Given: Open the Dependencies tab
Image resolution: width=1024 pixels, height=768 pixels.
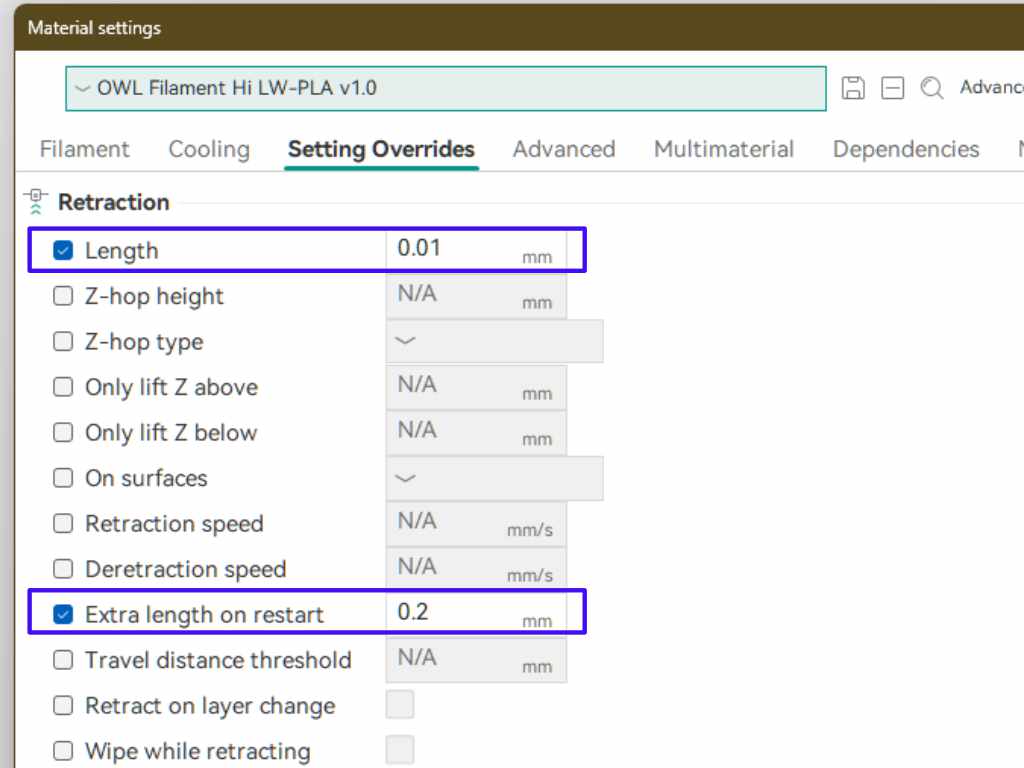Looking at the screenshot, I should click(x=905, y=149).
